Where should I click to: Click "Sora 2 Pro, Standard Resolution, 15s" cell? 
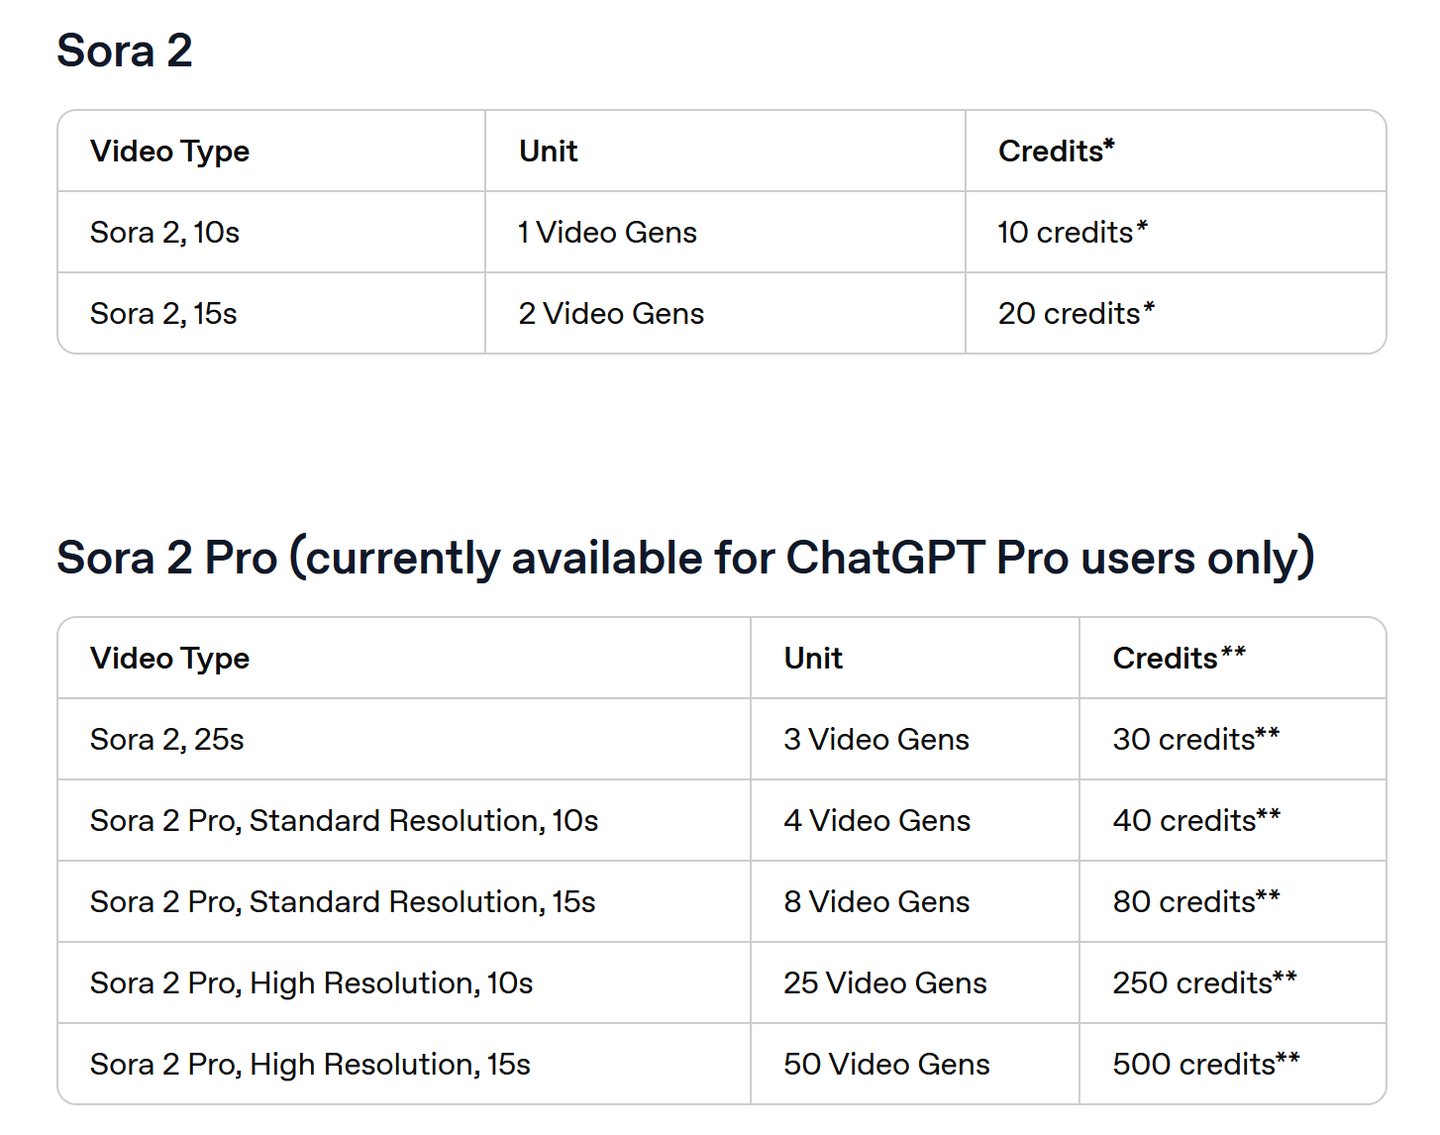pyautogui.click(x=343, y=902)
